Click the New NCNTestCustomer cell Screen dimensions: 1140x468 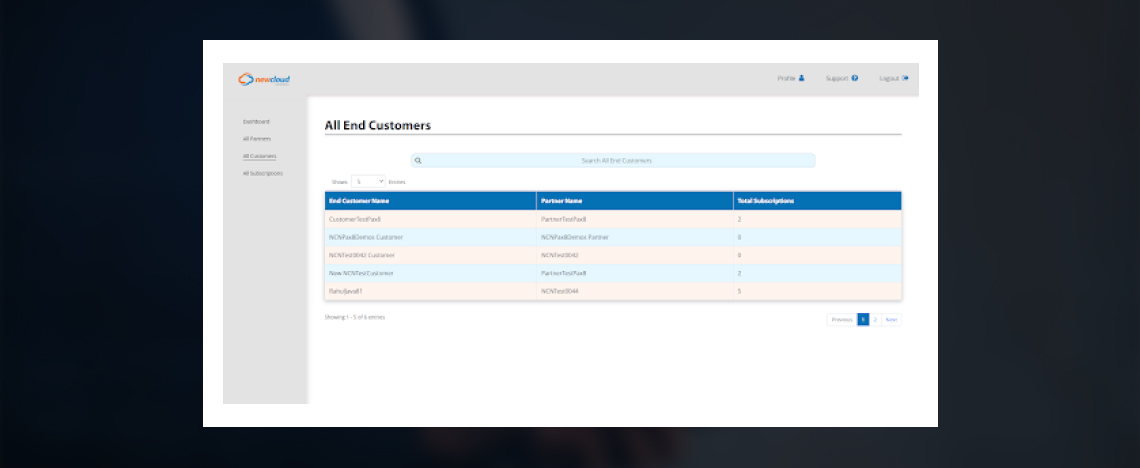(x=430, y=273)
